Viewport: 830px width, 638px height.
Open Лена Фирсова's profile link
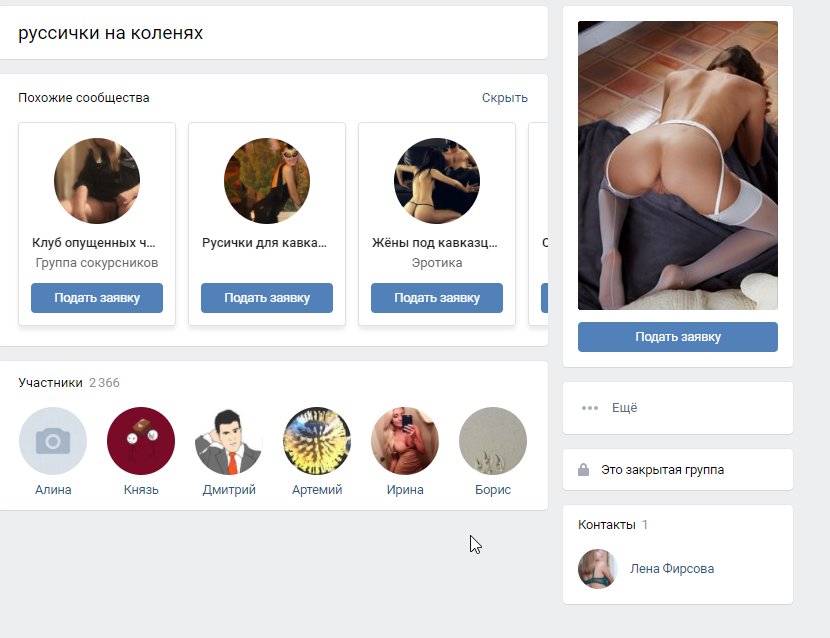(x=672, y=569)
